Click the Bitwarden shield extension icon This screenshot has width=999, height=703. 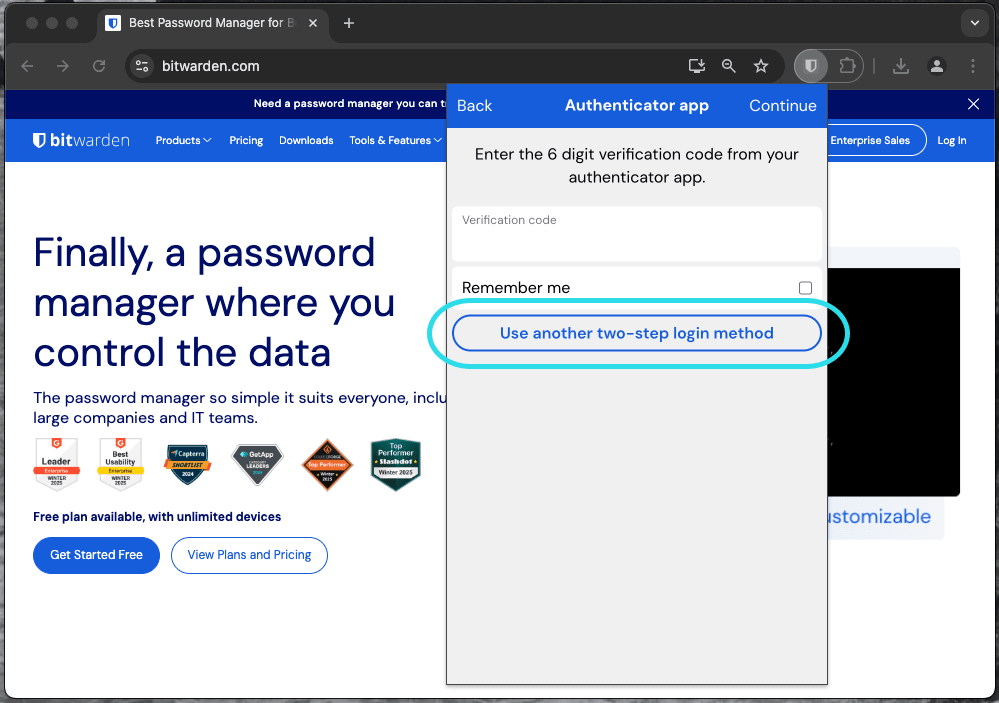coord(811,65)
